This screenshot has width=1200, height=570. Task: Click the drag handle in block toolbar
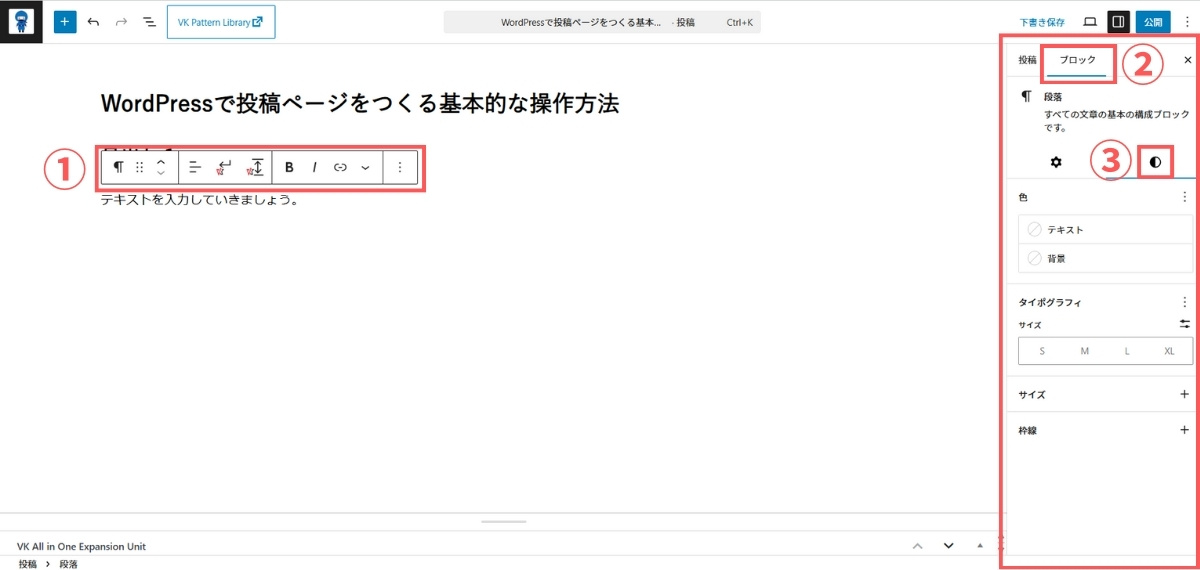pyautogui.click(x=140, y=167)
